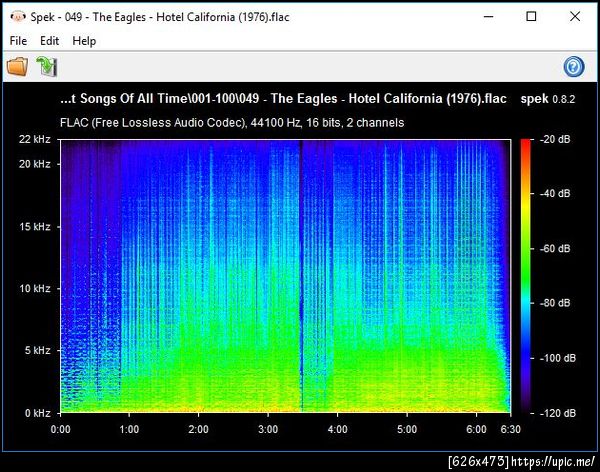
Task: Open the Help menu
Action: [x=84, y=41]
